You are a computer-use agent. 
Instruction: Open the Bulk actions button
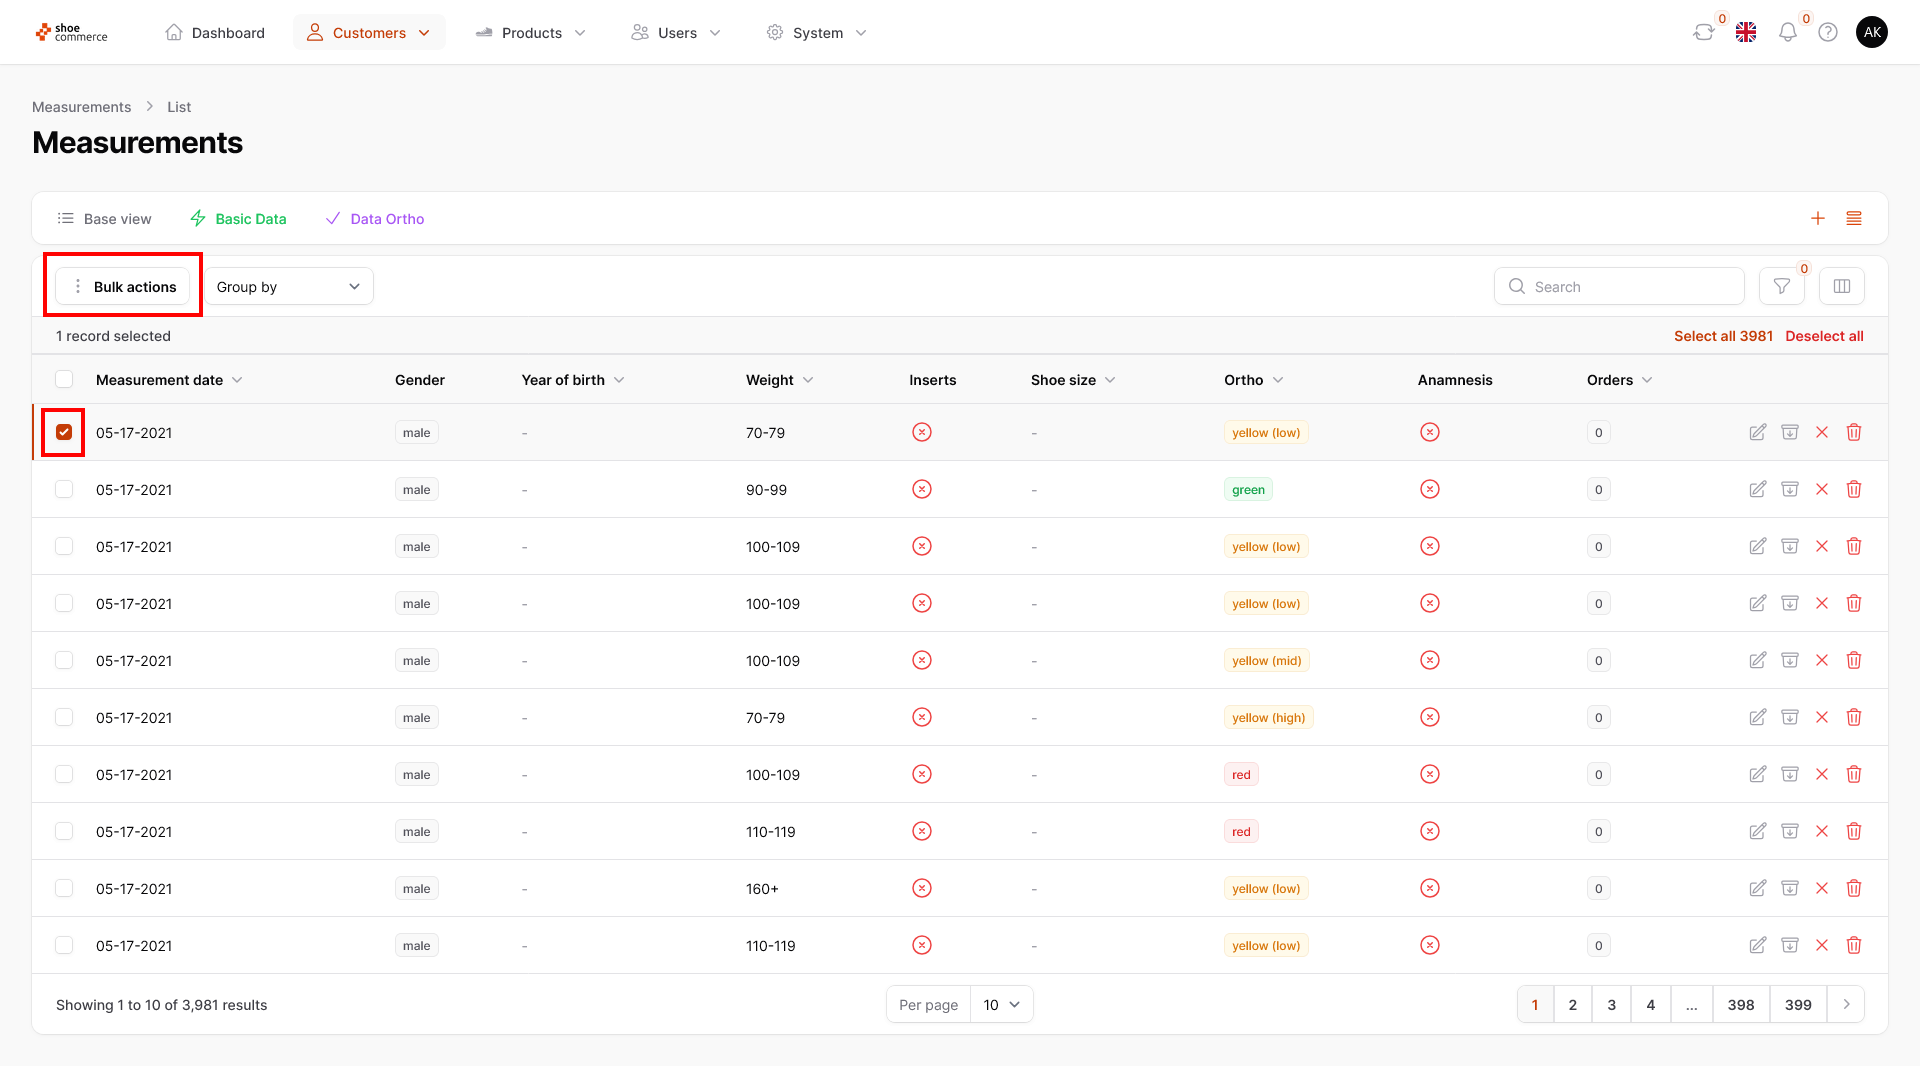coord(123,287)
